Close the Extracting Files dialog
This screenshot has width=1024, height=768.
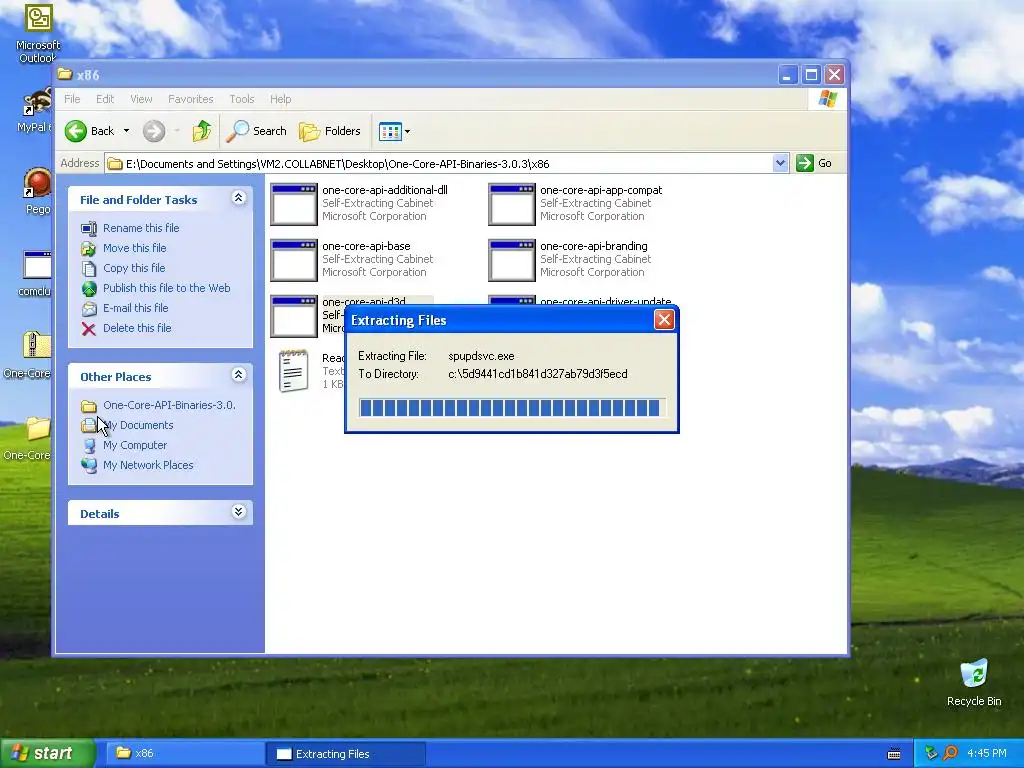[664, 320]
